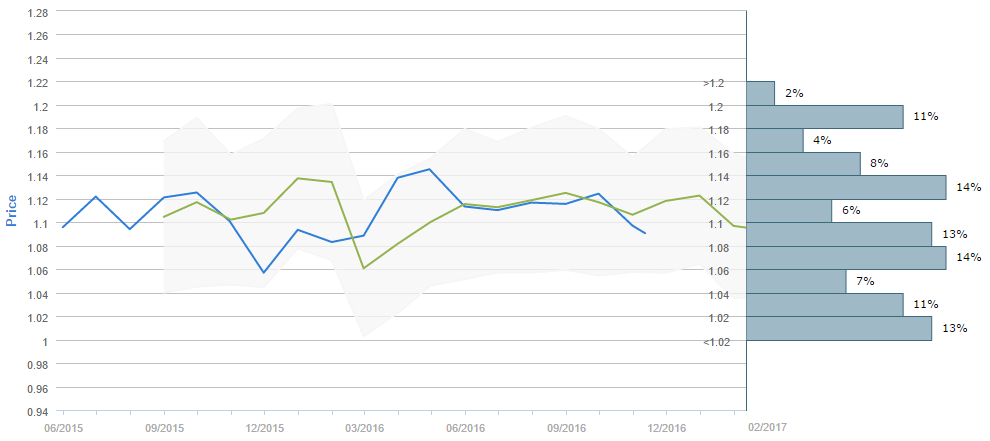The image size is (990, 441).
Task: Select the 09/2016 date label
Action: (x=566, y=426)
